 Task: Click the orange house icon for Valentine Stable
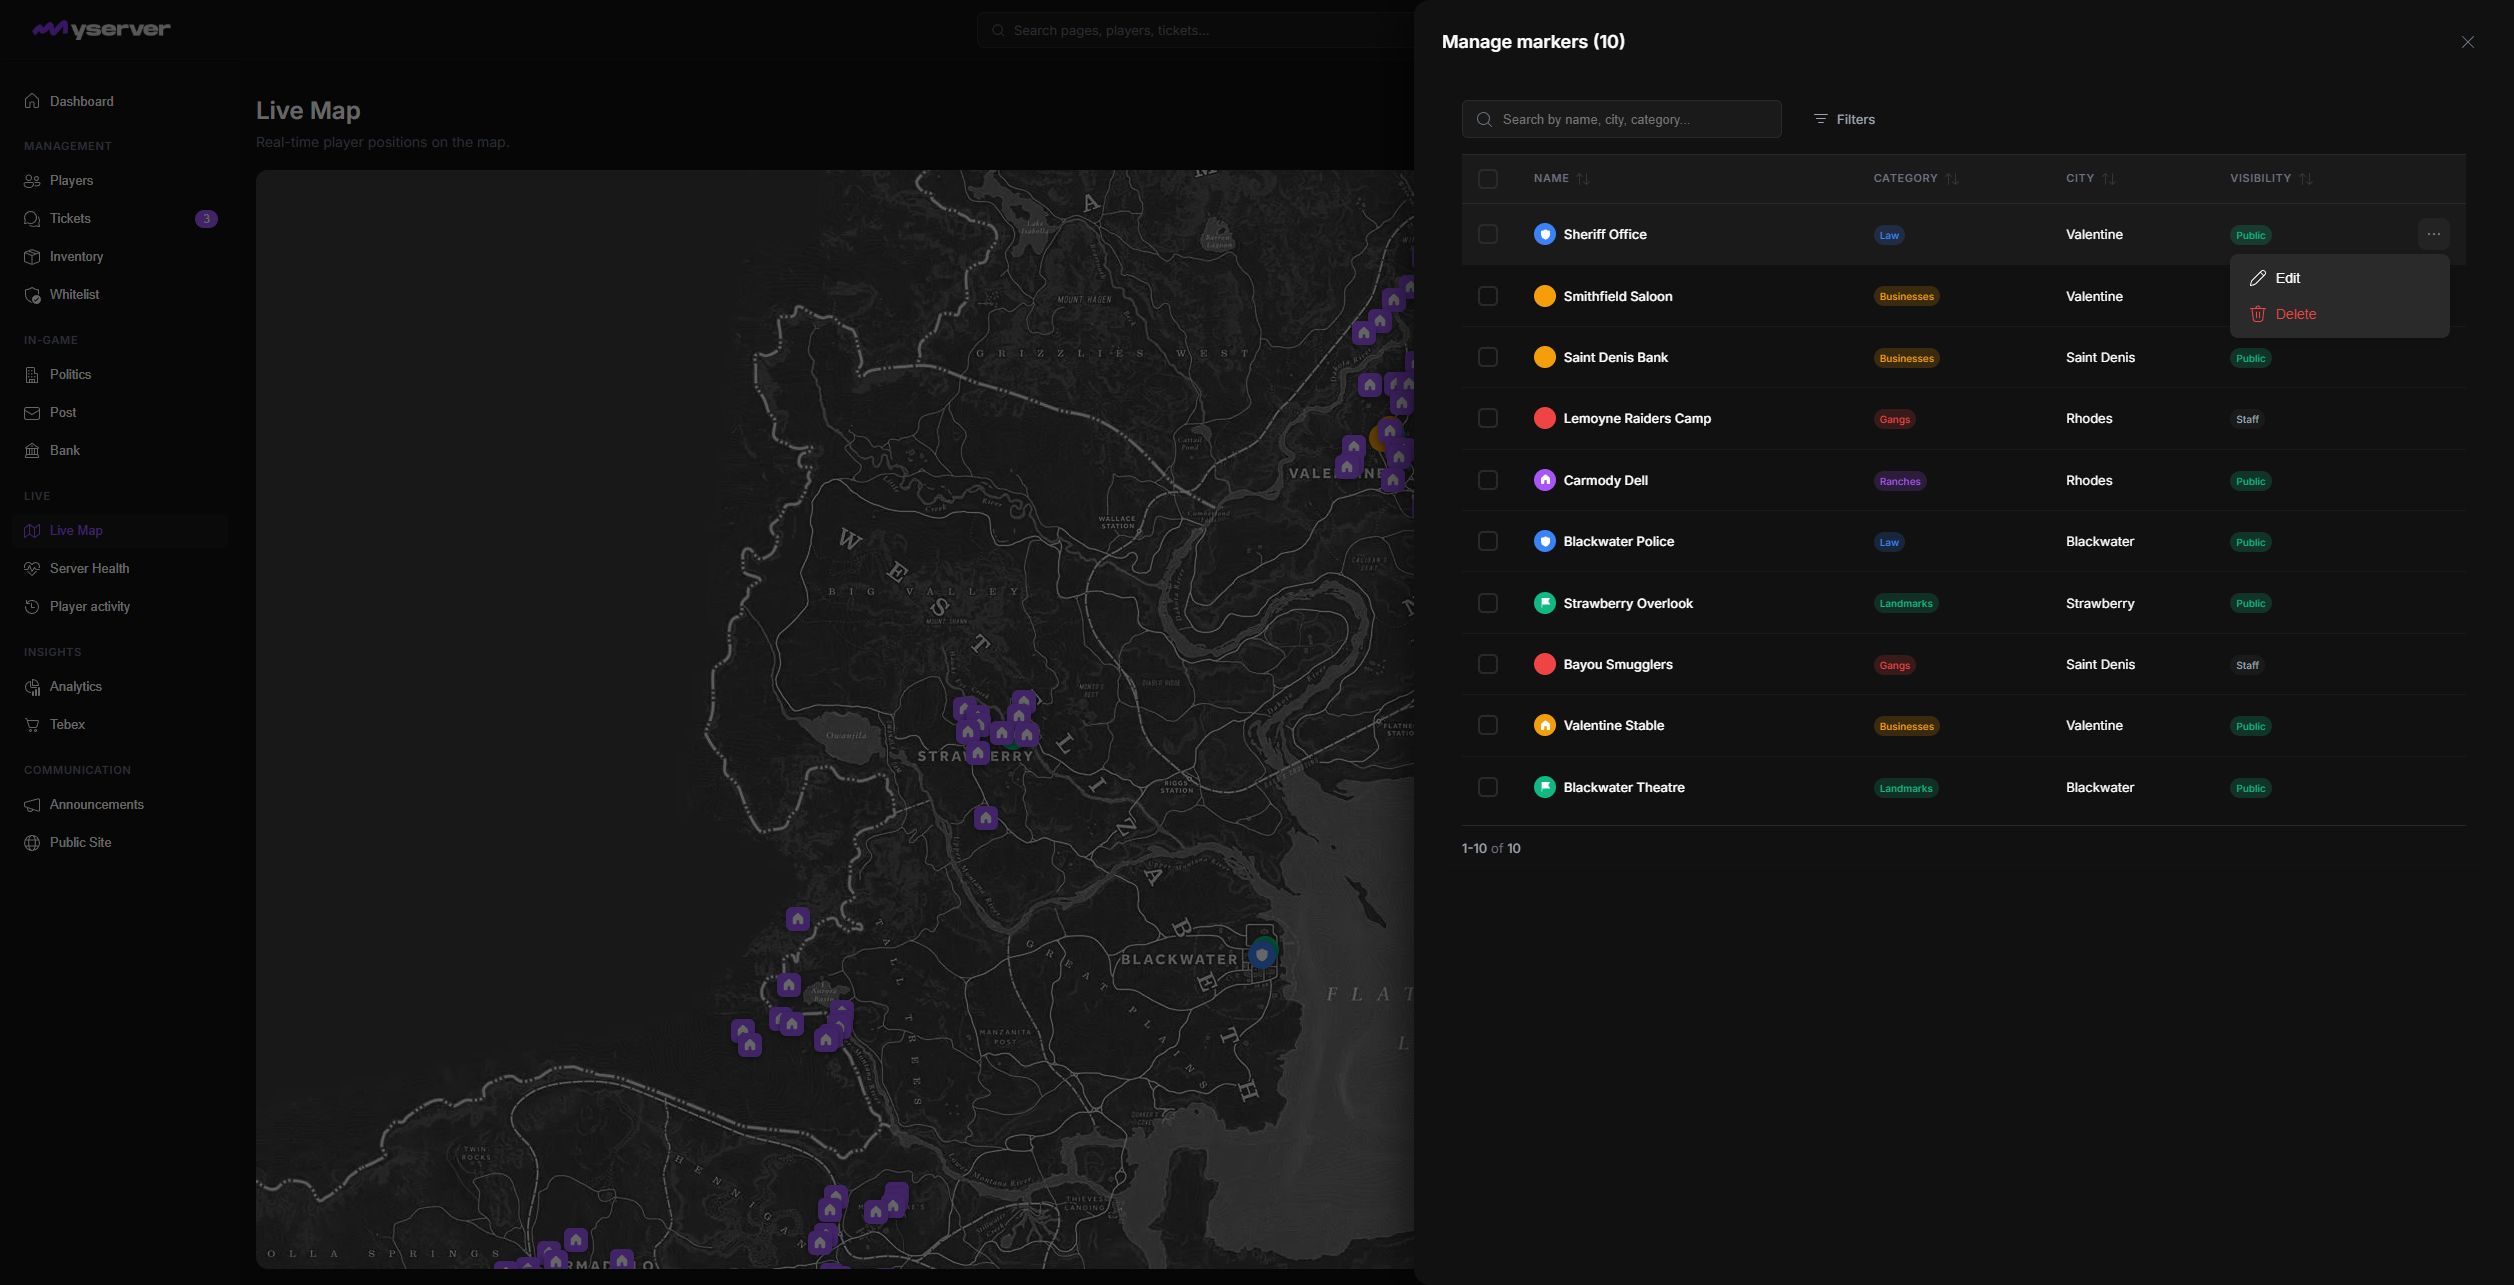point(1544,725)
